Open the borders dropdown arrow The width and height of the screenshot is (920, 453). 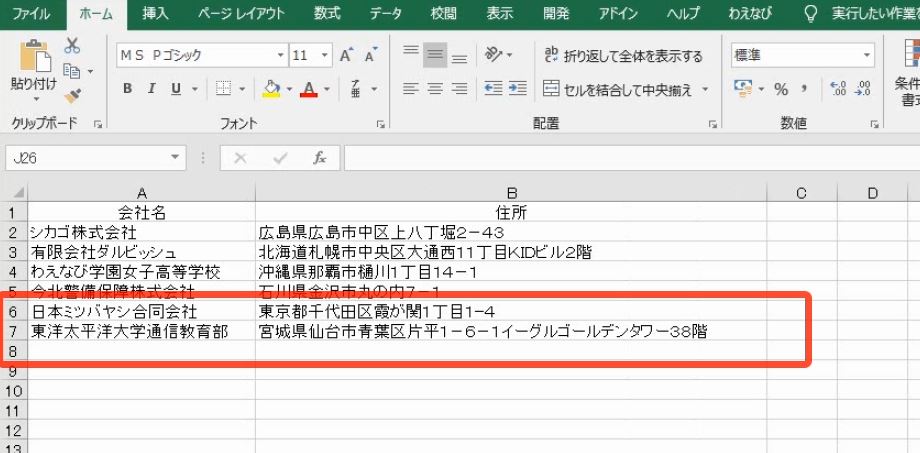(x=242, y=89)
